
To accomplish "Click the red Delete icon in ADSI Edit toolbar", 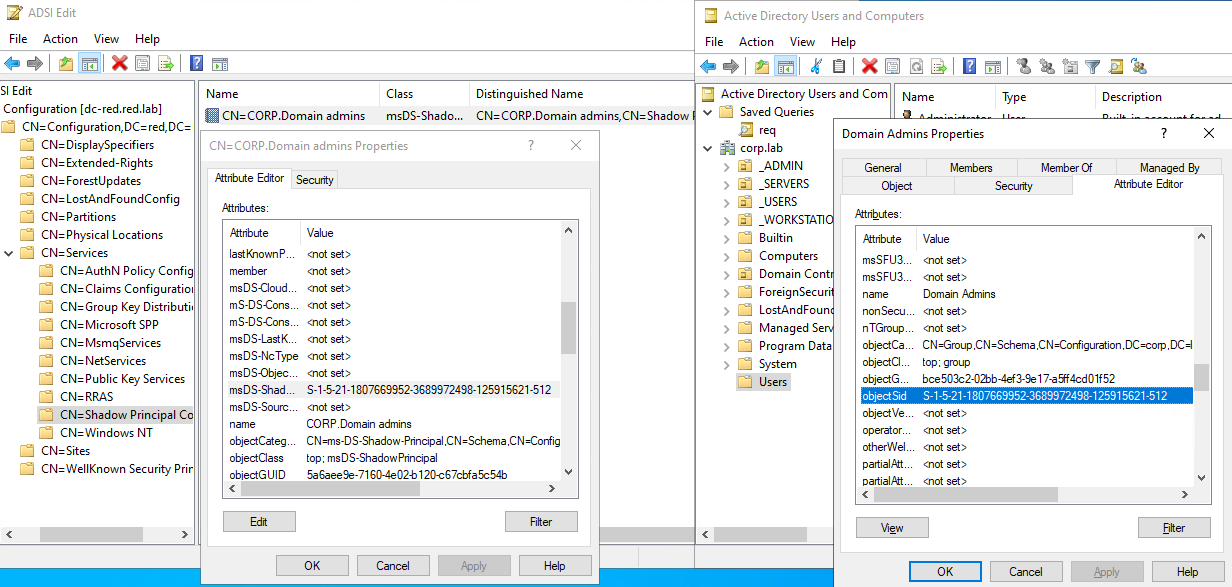I will (x=119, y=64).
